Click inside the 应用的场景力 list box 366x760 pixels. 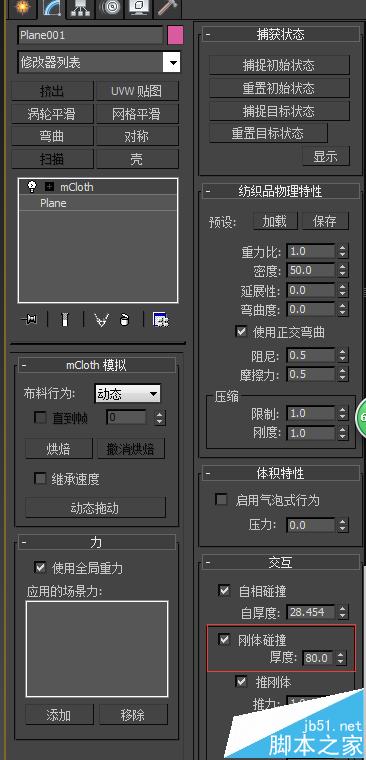(x=97, y=649)
